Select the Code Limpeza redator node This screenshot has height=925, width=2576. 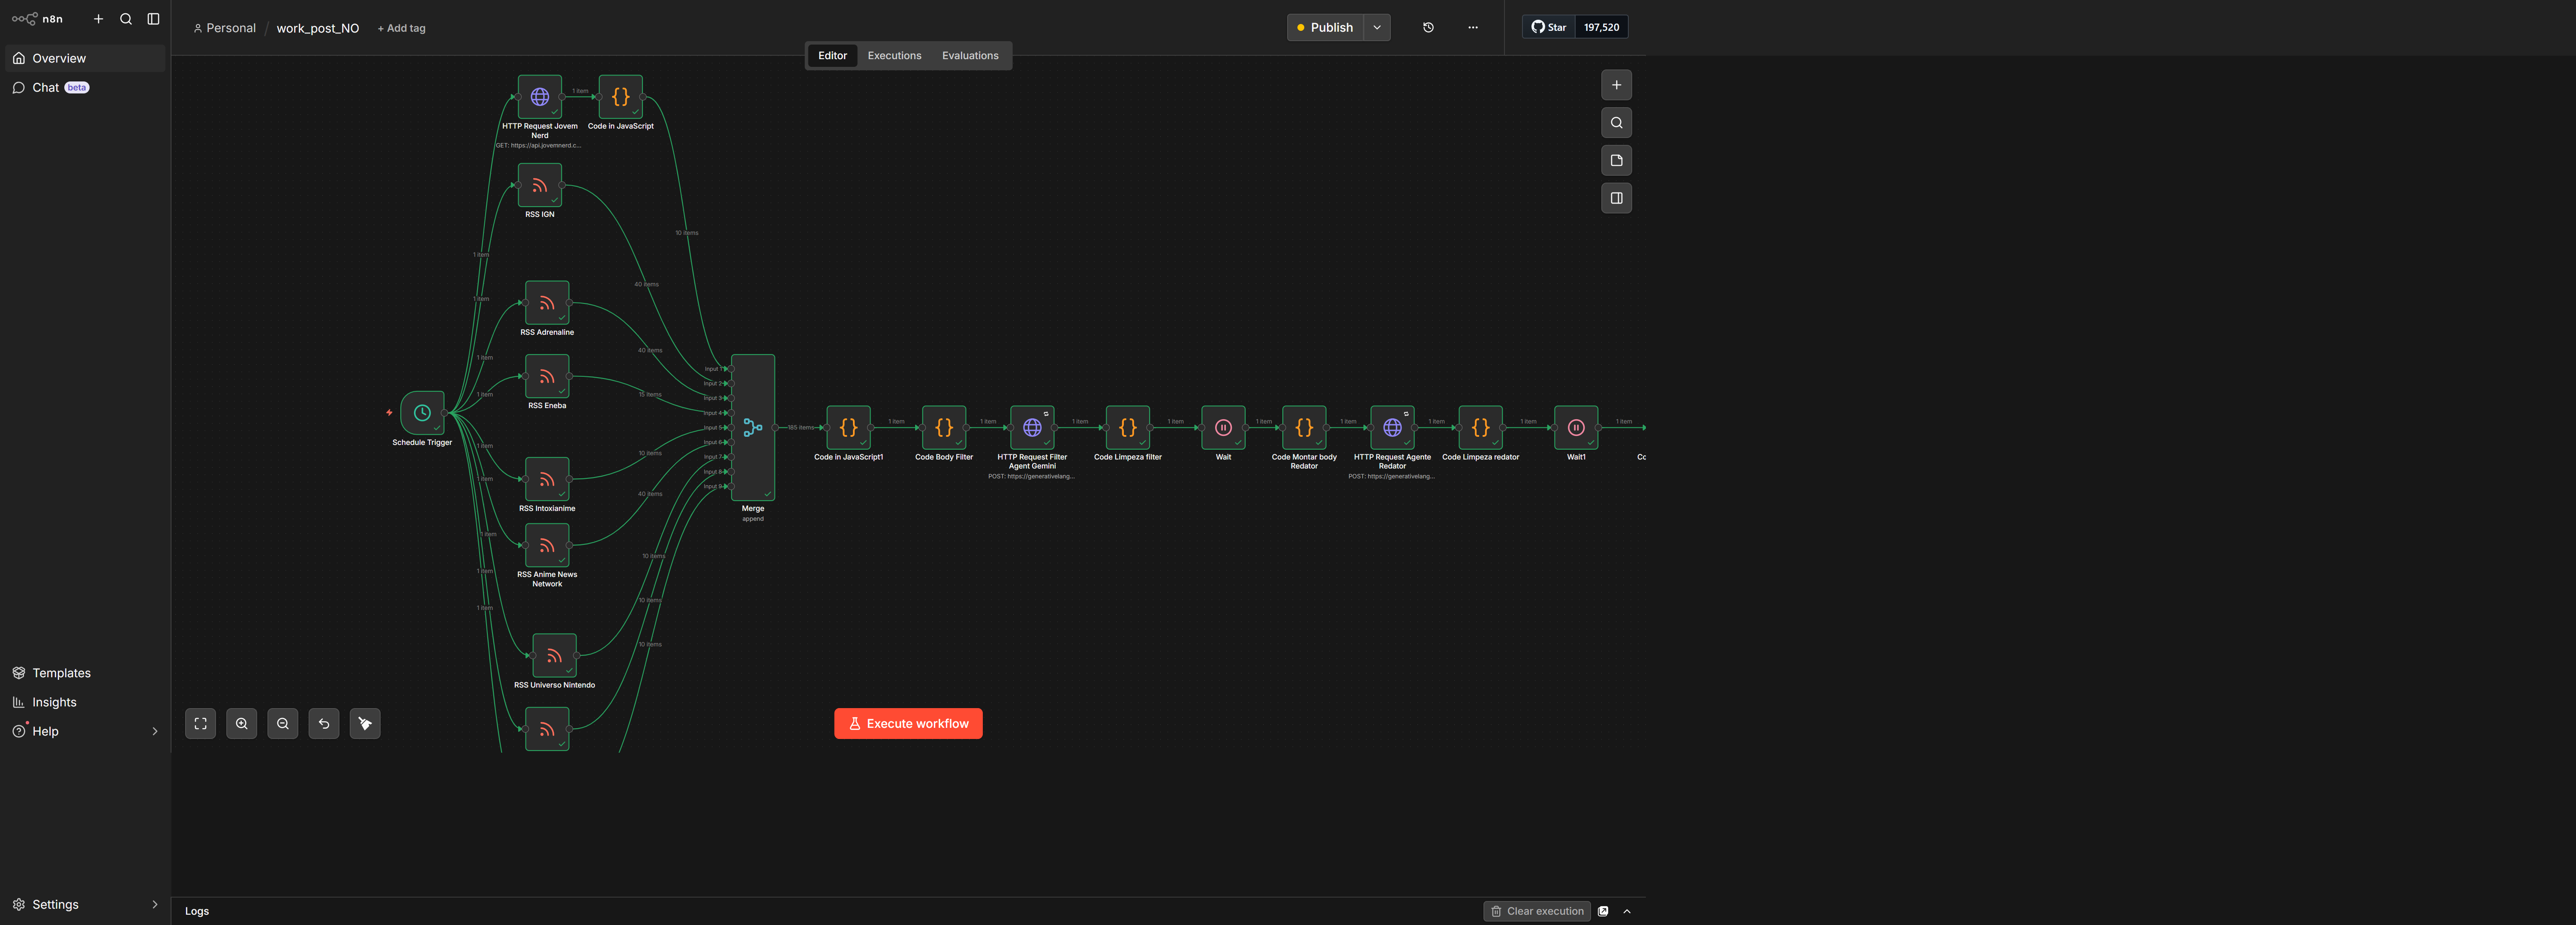[x=1481, y=428]
